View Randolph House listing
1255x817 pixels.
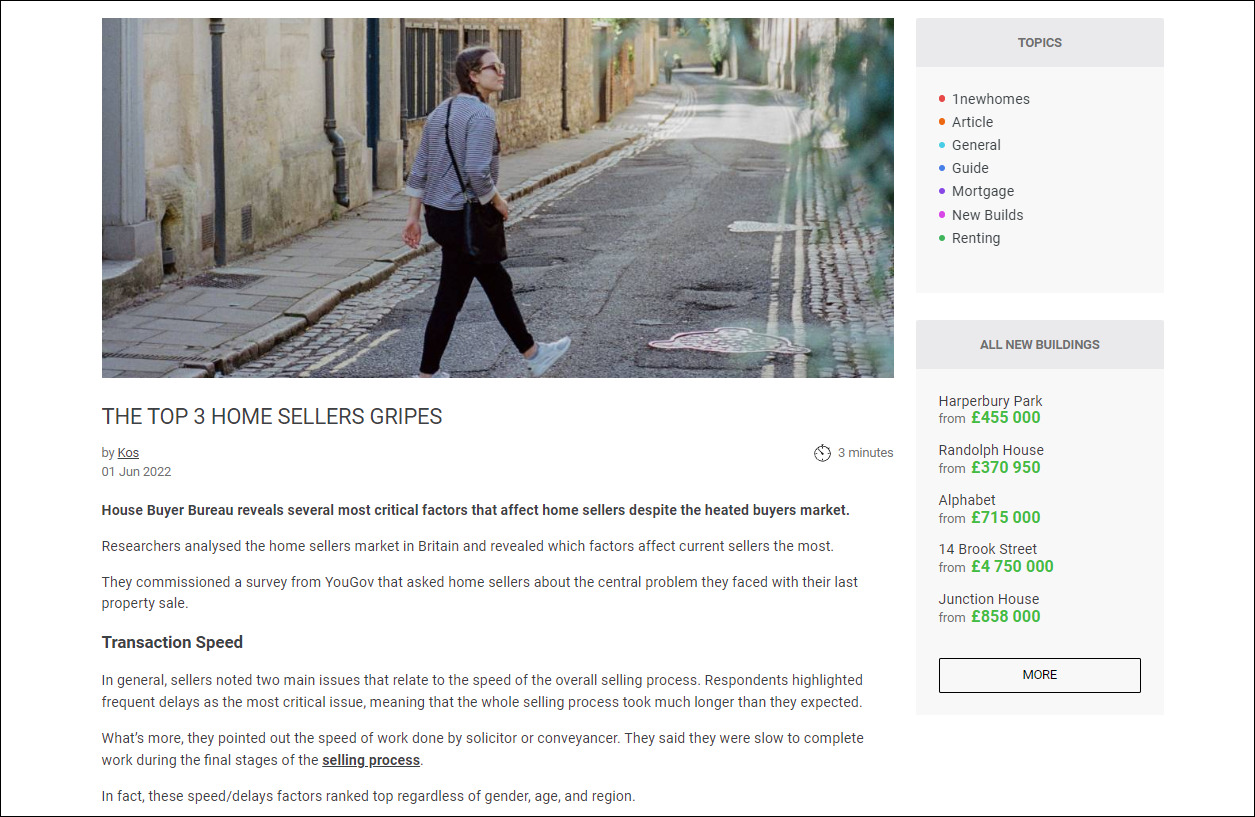click(x=991, y=450)
